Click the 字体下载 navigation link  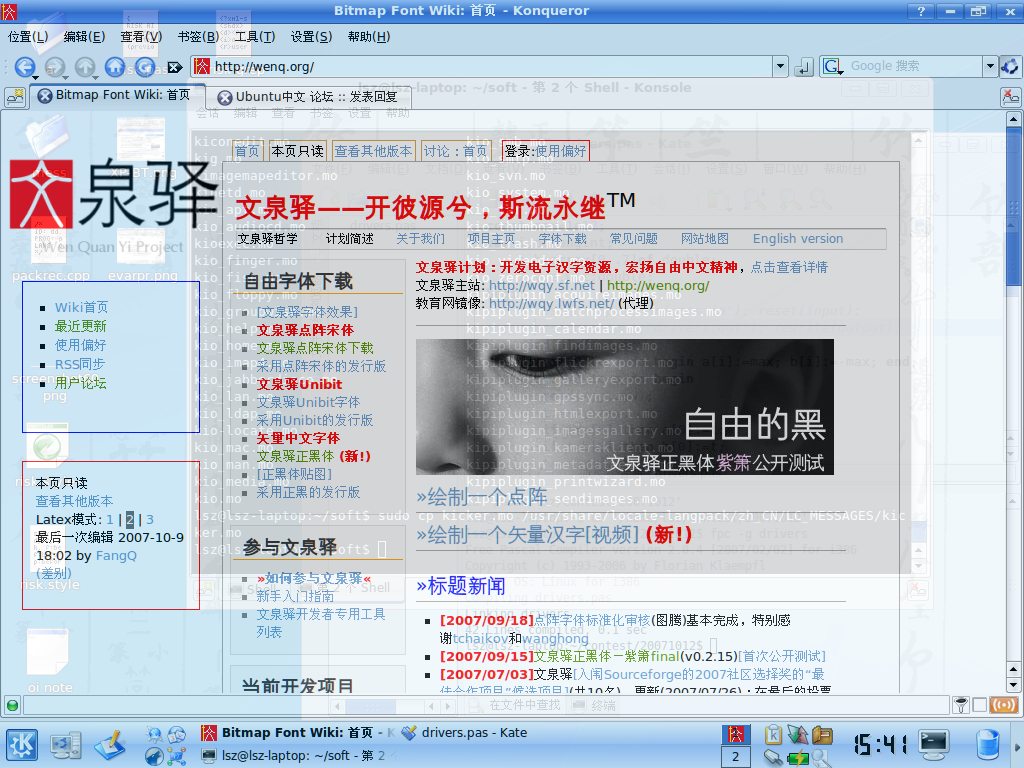coord(562,239)
